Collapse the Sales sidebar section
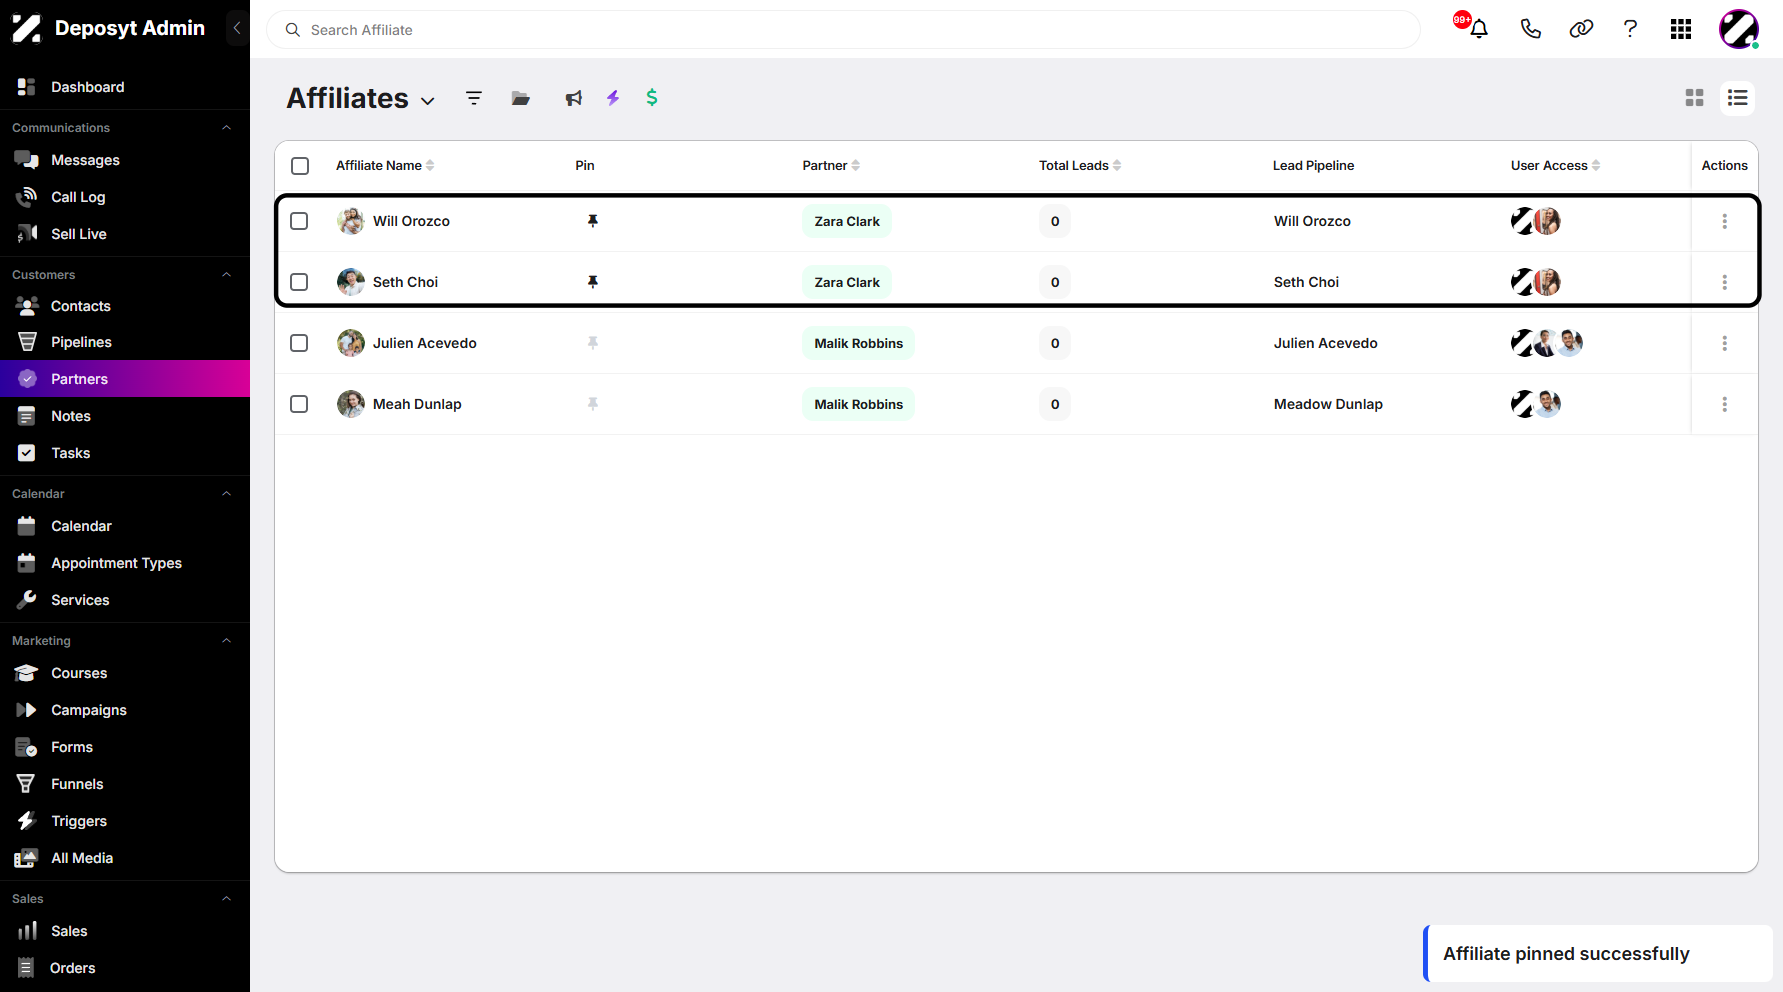This screenshot has height=992, width=1783. 226,899
